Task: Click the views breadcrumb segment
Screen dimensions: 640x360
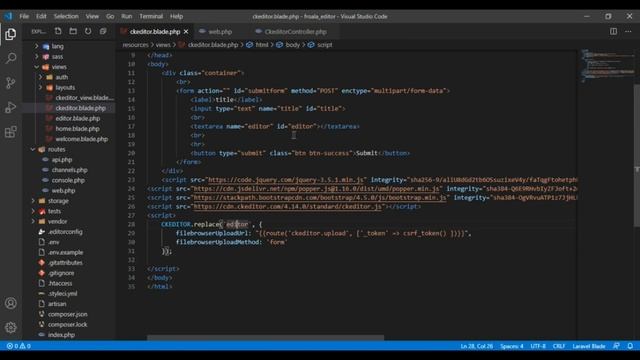Action: pyautogui.click(x=163, y=45)
